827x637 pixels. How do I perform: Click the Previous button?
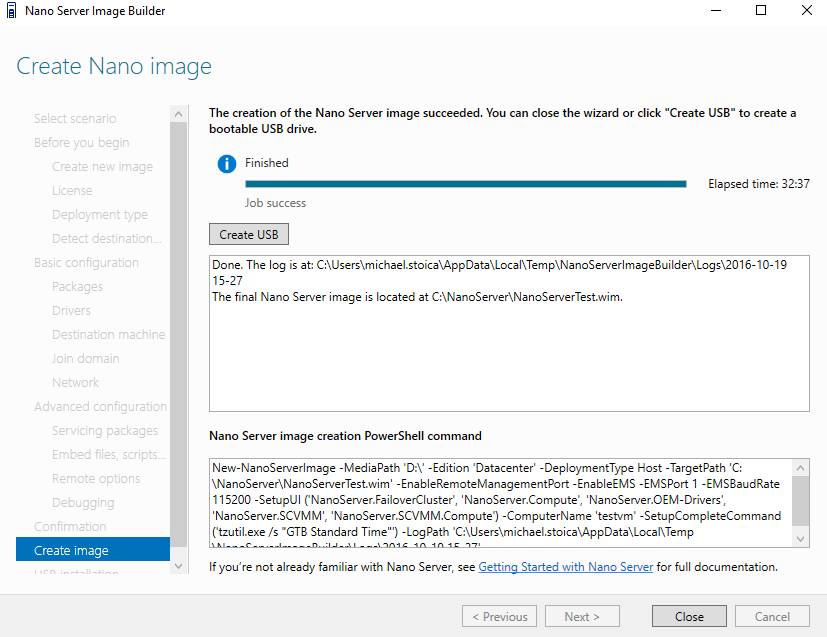(499, 616)
